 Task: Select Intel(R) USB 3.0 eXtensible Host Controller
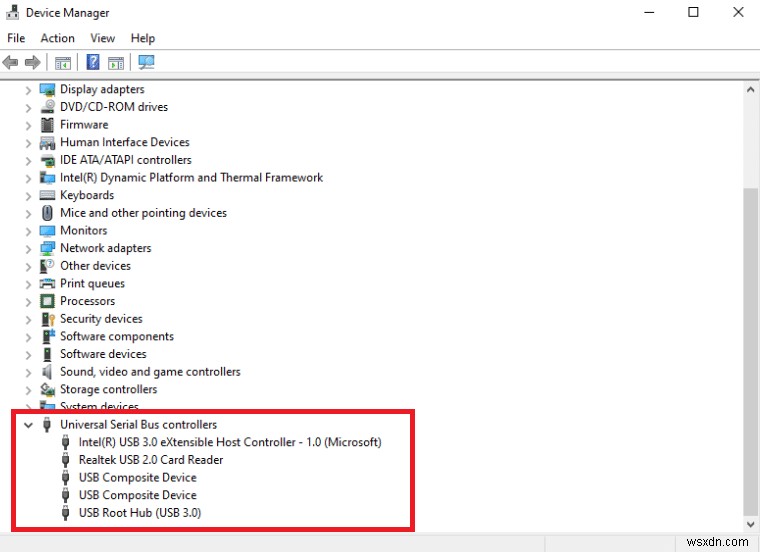point(230,442)
